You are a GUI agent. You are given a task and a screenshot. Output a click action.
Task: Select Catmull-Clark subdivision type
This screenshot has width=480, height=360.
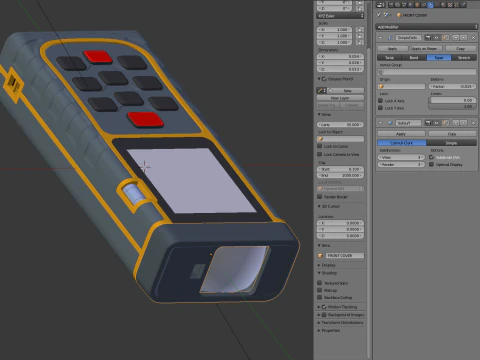click(402, 143)
